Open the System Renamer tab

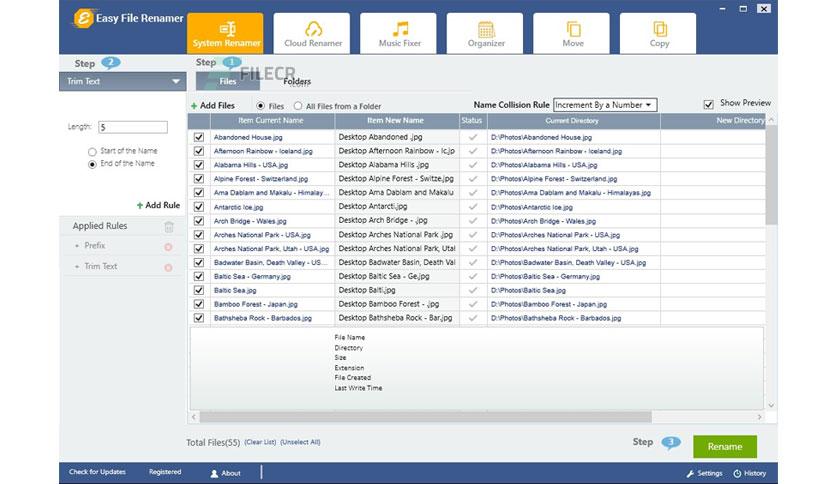[x=225, y=34]
